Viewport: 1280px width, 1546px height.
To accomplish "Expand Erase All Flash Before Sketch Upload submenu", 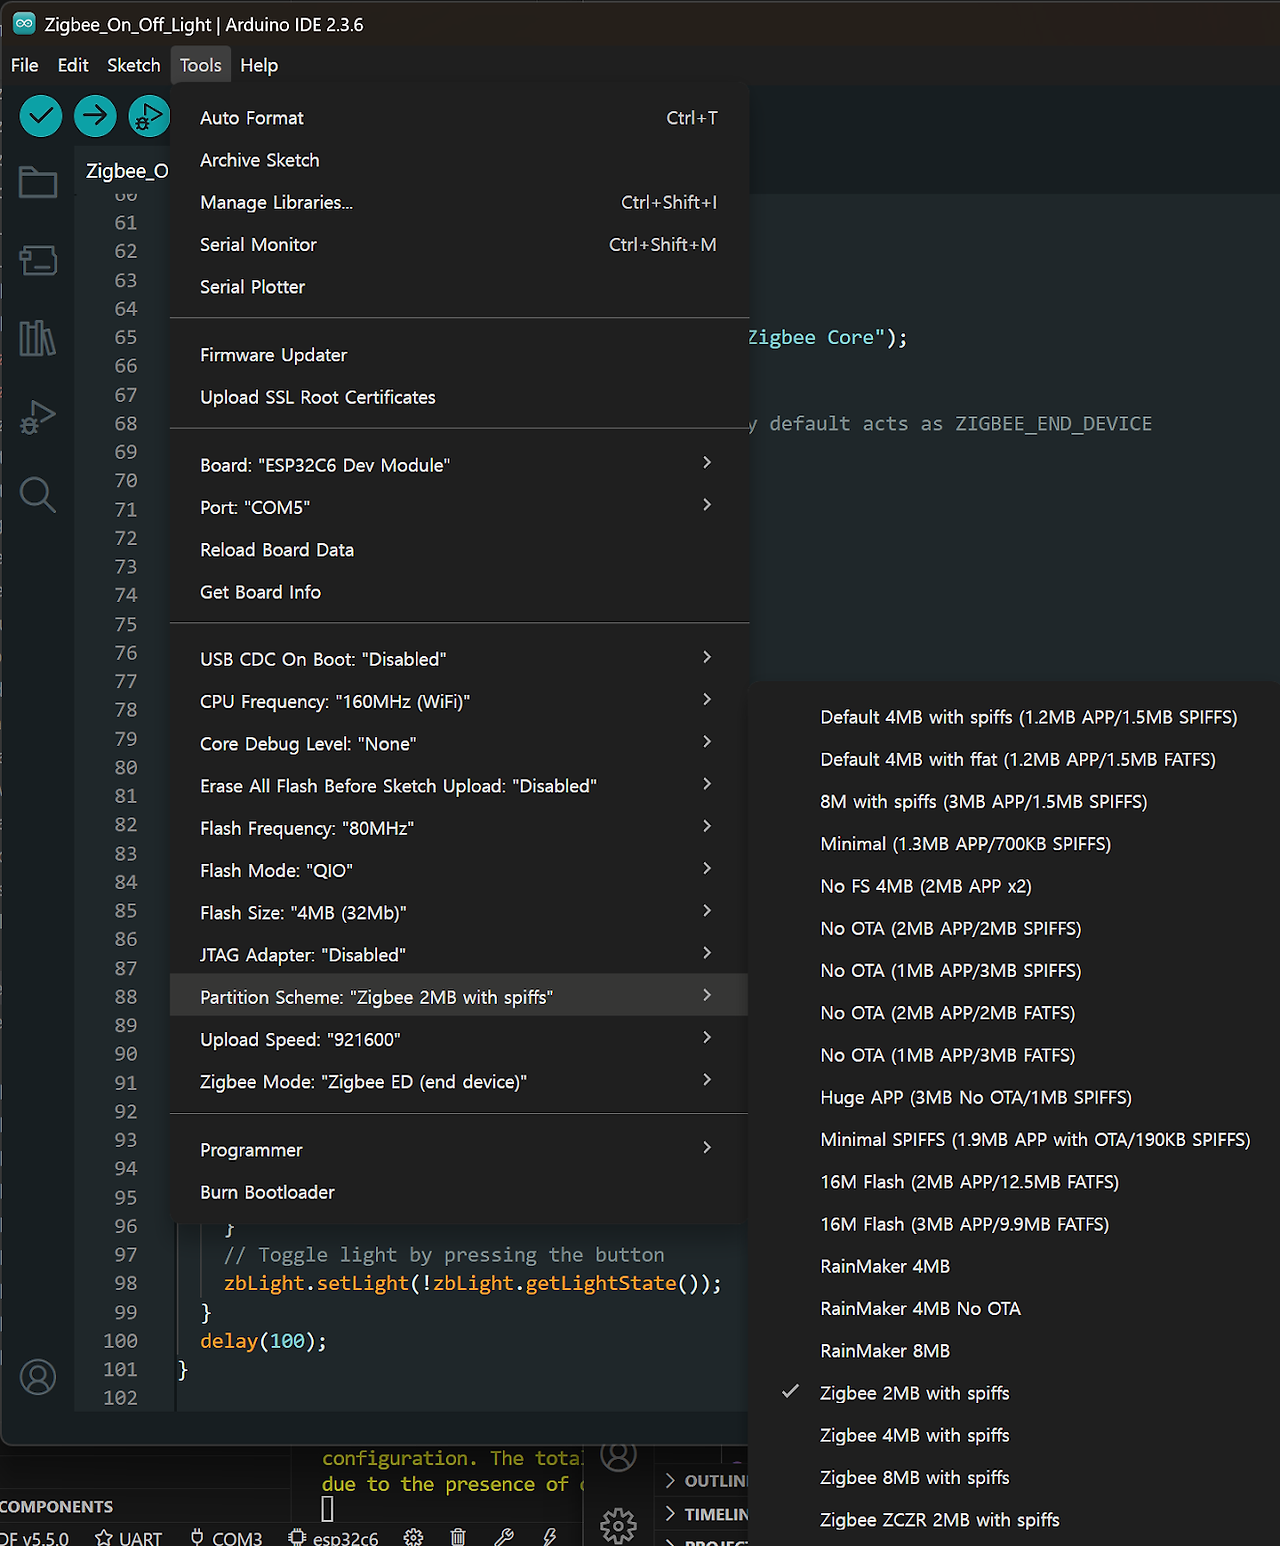I will point(459,786).
